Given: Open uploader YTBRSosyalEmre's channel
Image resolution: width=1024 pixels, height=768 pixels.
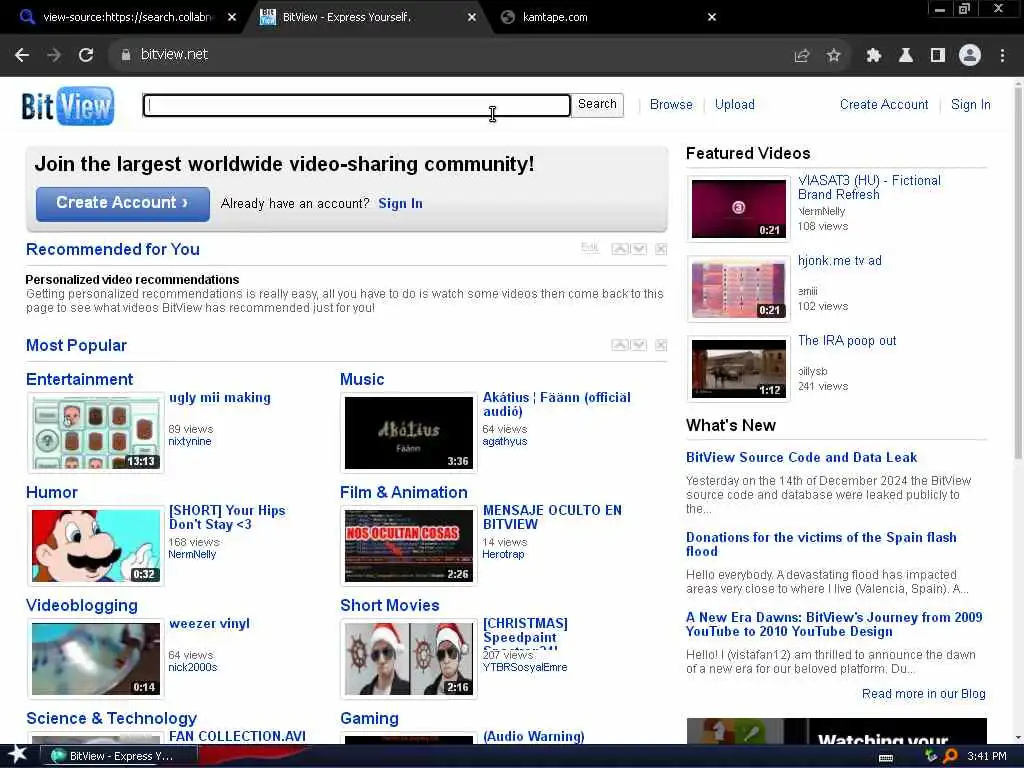Looking at the screenshot, I should tap(524, 667).
